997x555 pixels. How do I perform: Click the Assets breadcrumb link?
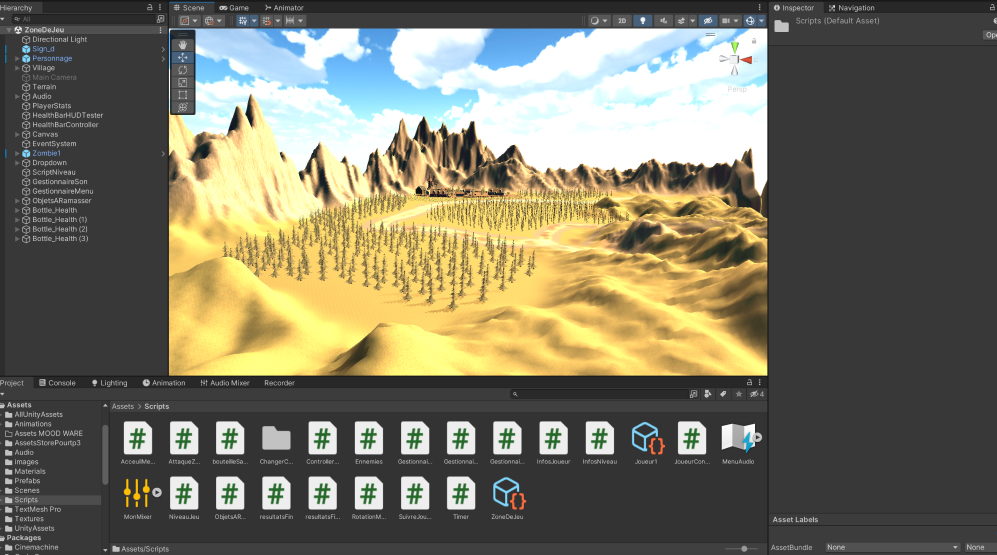(x=123, y=407)
